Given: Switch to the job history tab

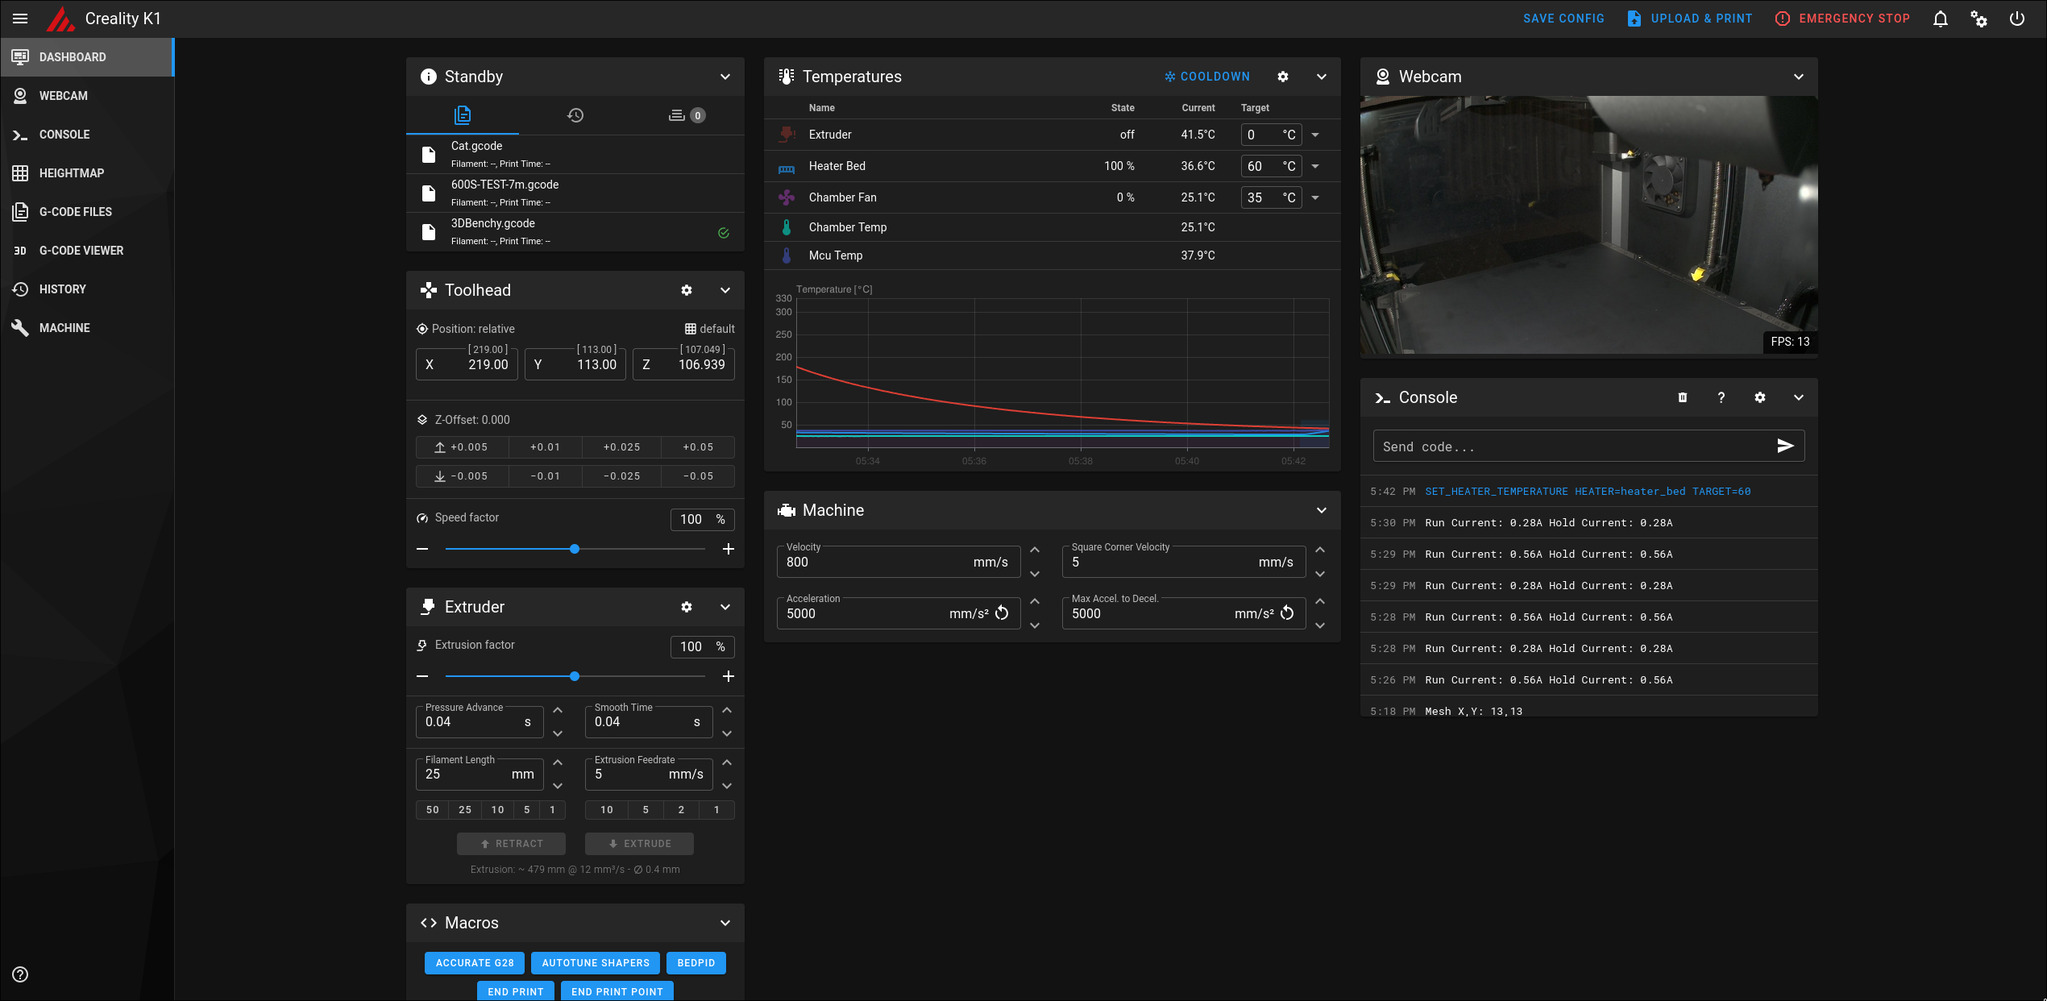Looking at the screenshot, I should click(x=575, y=115).
